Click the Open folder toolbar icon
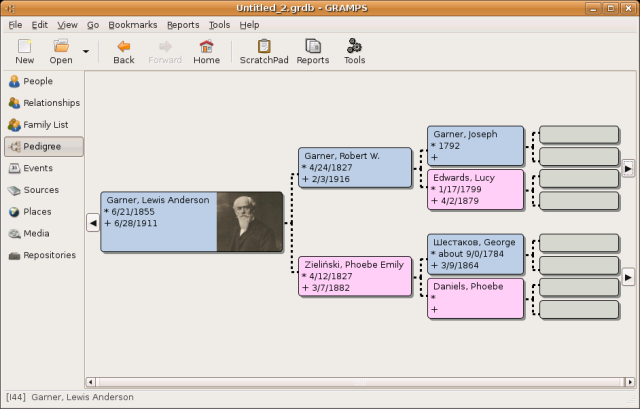 point(61,46)
